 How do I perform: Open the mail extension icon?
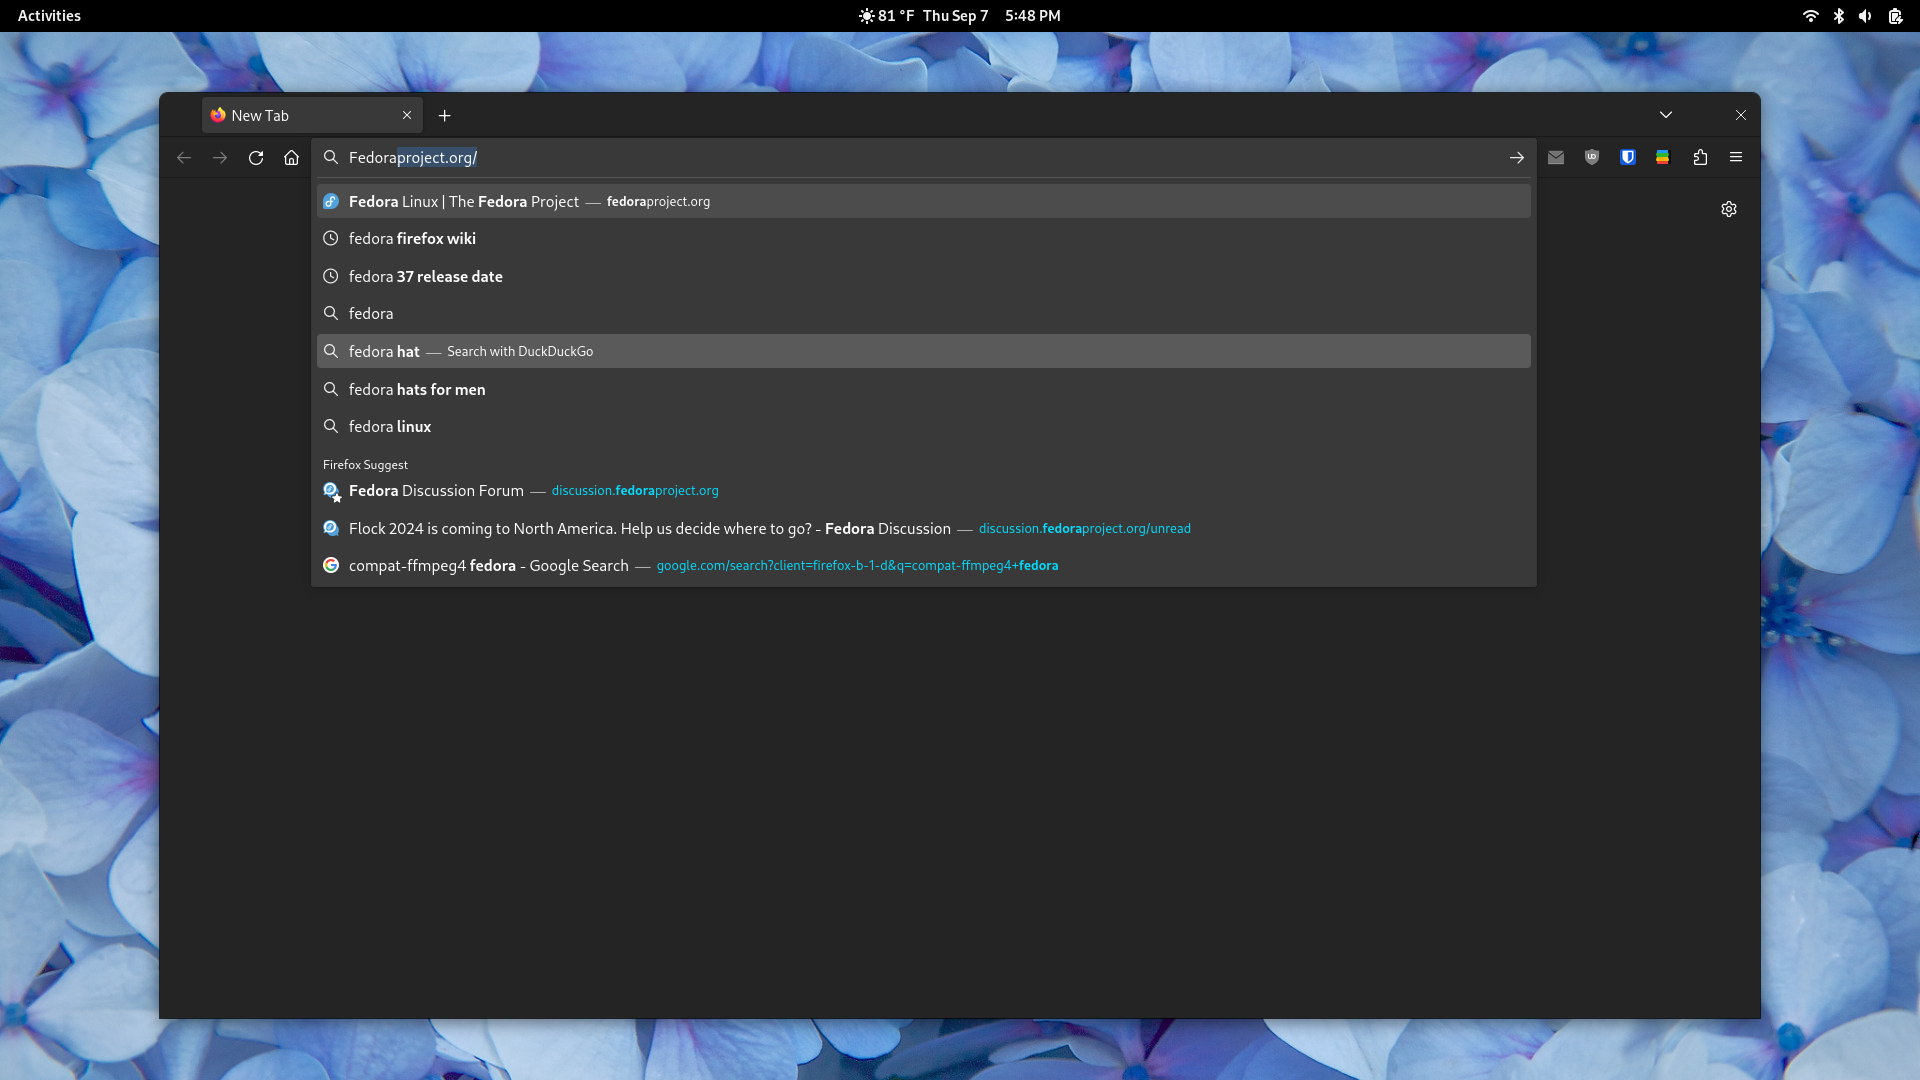1556,157
